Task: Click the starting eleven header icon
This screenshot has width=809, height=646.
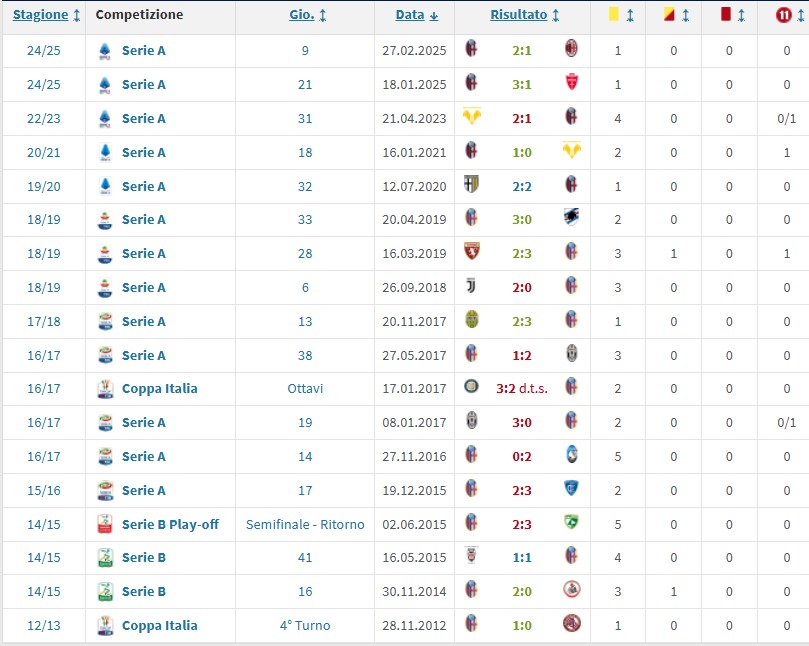Action: [782, 15]
